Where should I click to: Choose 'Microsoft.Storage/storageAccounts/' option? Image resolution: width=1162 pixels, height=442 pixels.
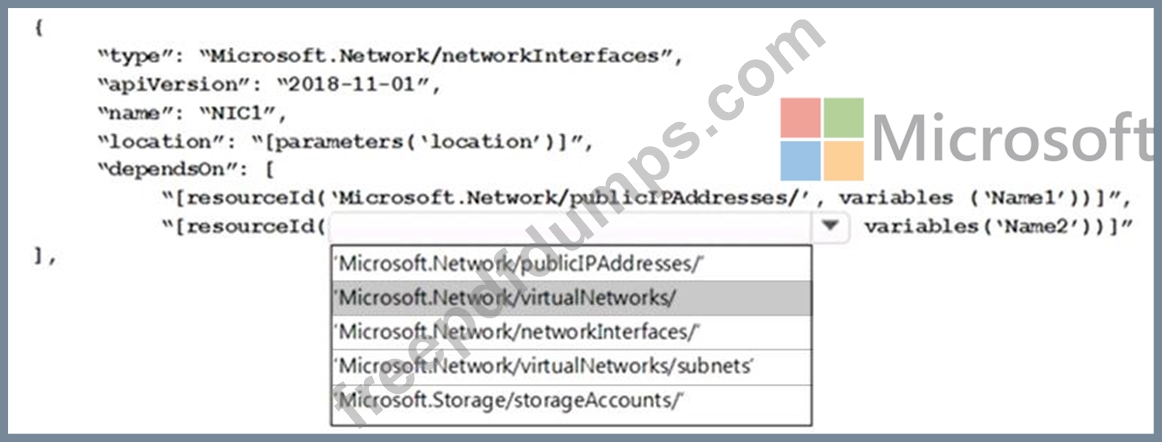pyautogui.click(x=571, y=401)
